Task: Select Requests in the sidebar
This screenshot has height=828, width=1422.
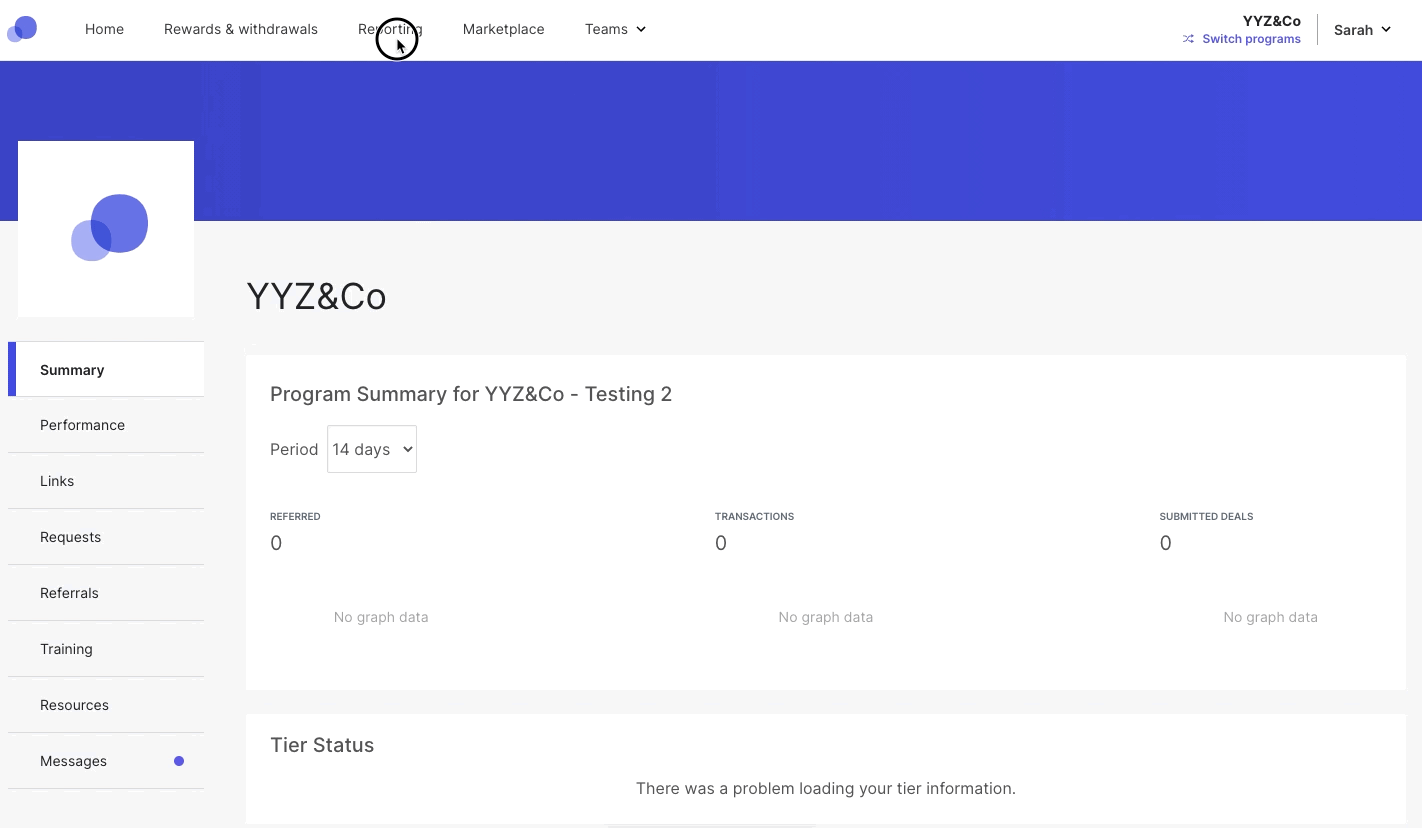Action: coord(106,537)
